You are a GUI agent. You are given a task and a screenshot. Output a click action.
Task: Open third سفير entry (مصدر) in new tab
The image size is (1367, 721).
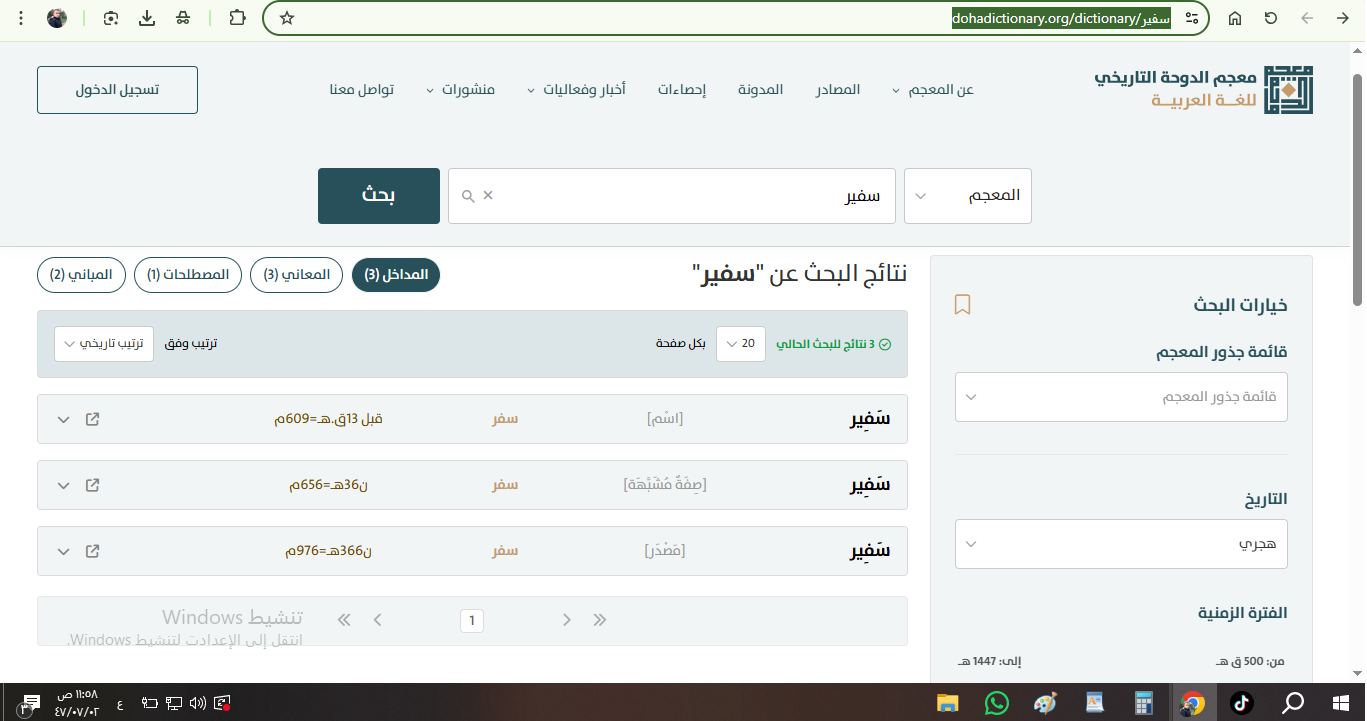(x=92, y=551)
